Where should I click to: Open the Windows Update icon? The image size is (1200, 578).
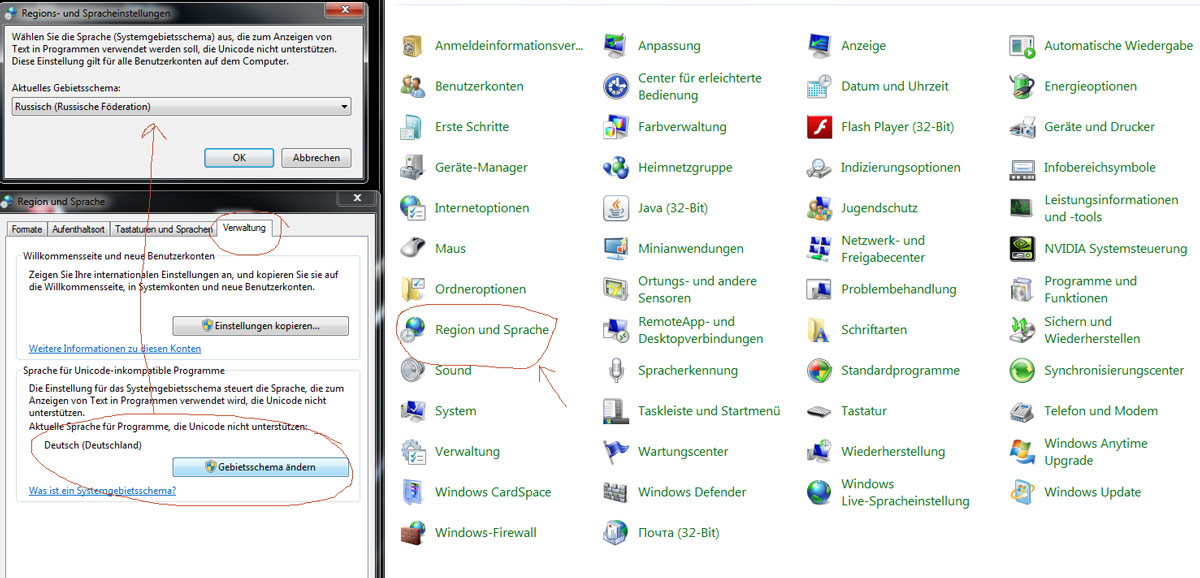click(1022, 492)
